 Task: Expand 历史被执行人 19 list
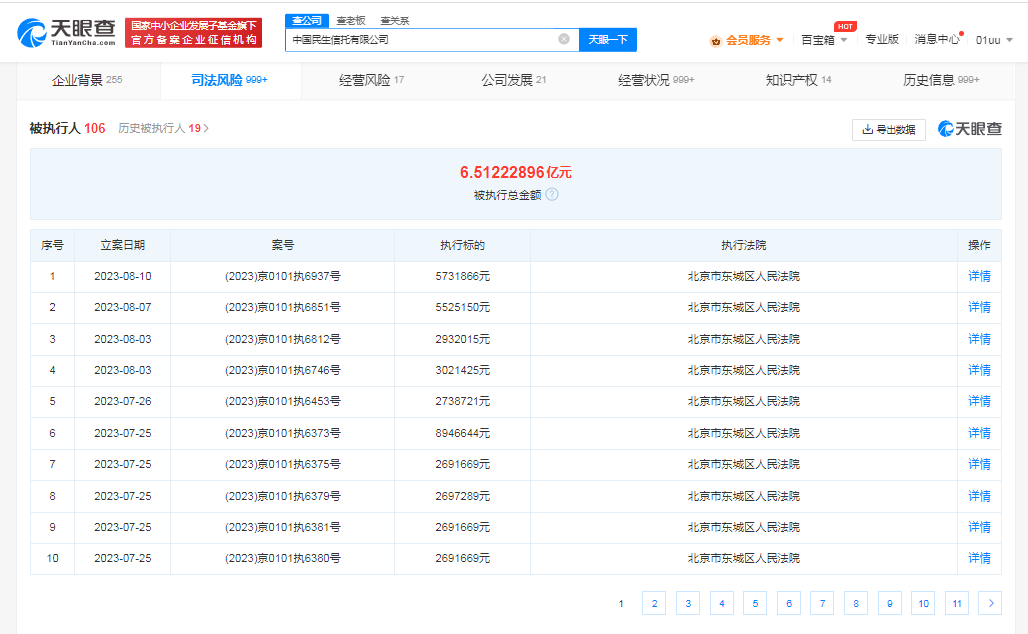point(163,129)
